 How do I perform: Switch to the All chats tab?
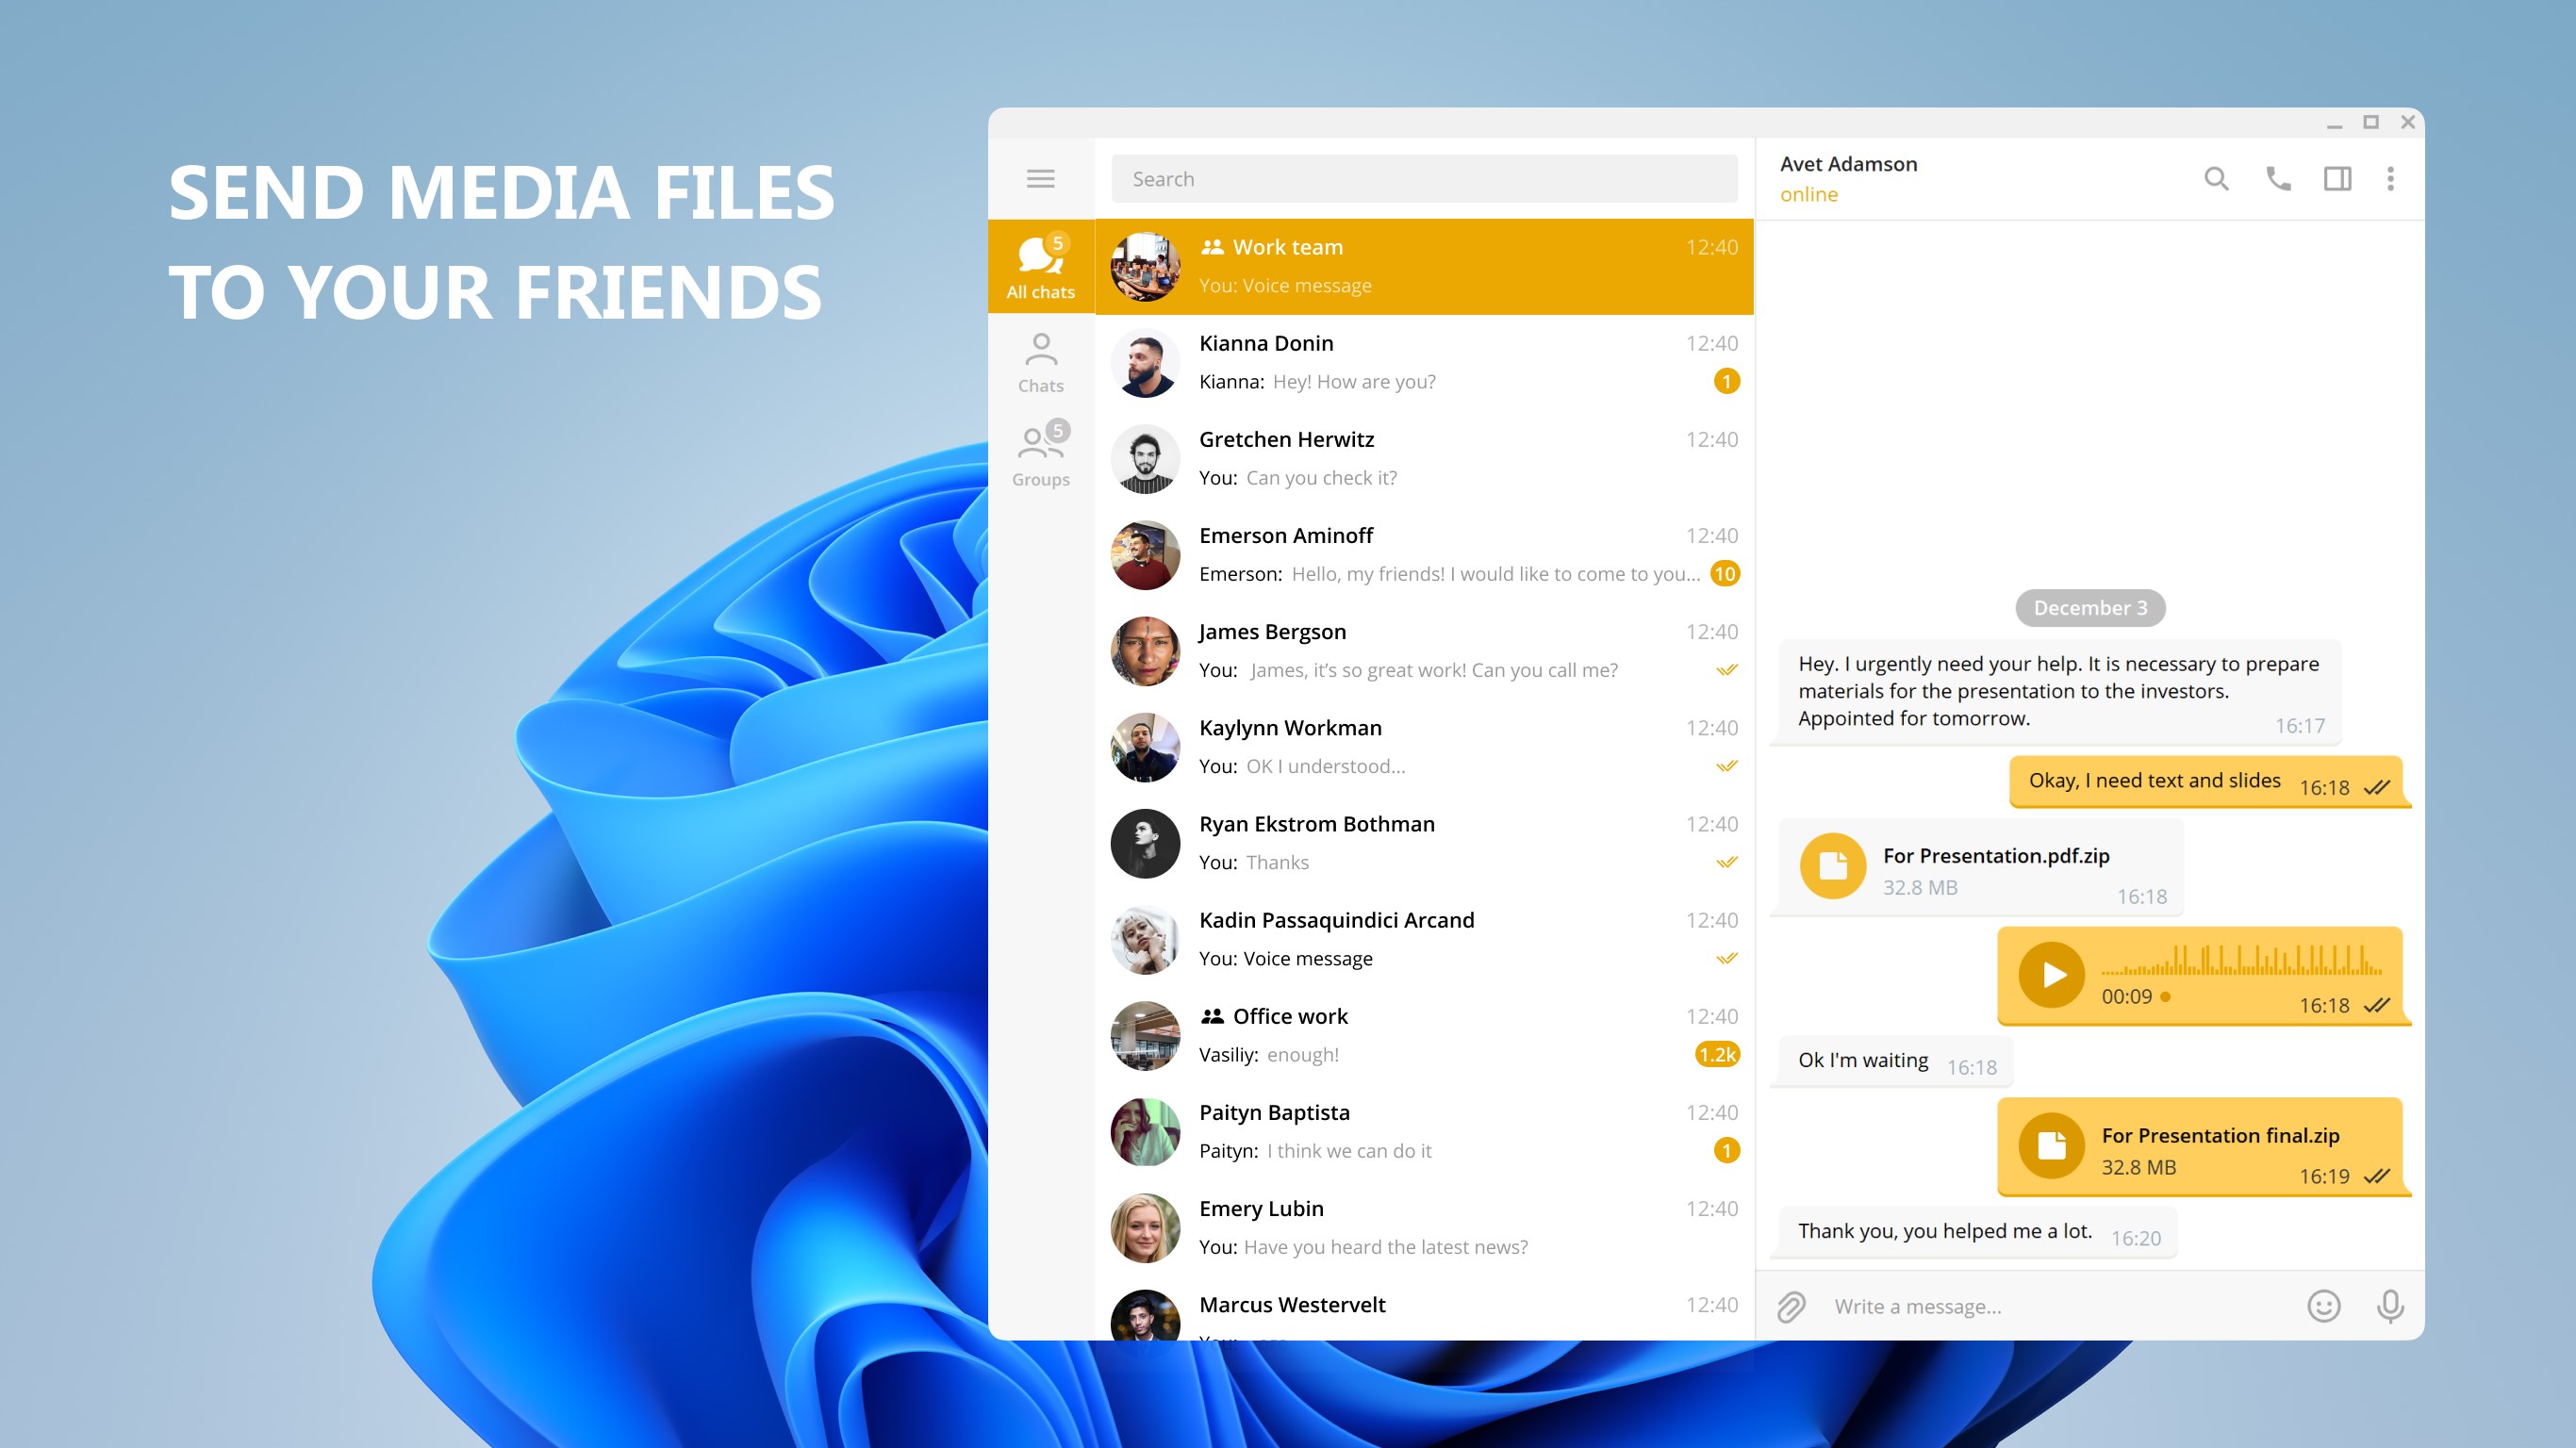pos(1040,266)
